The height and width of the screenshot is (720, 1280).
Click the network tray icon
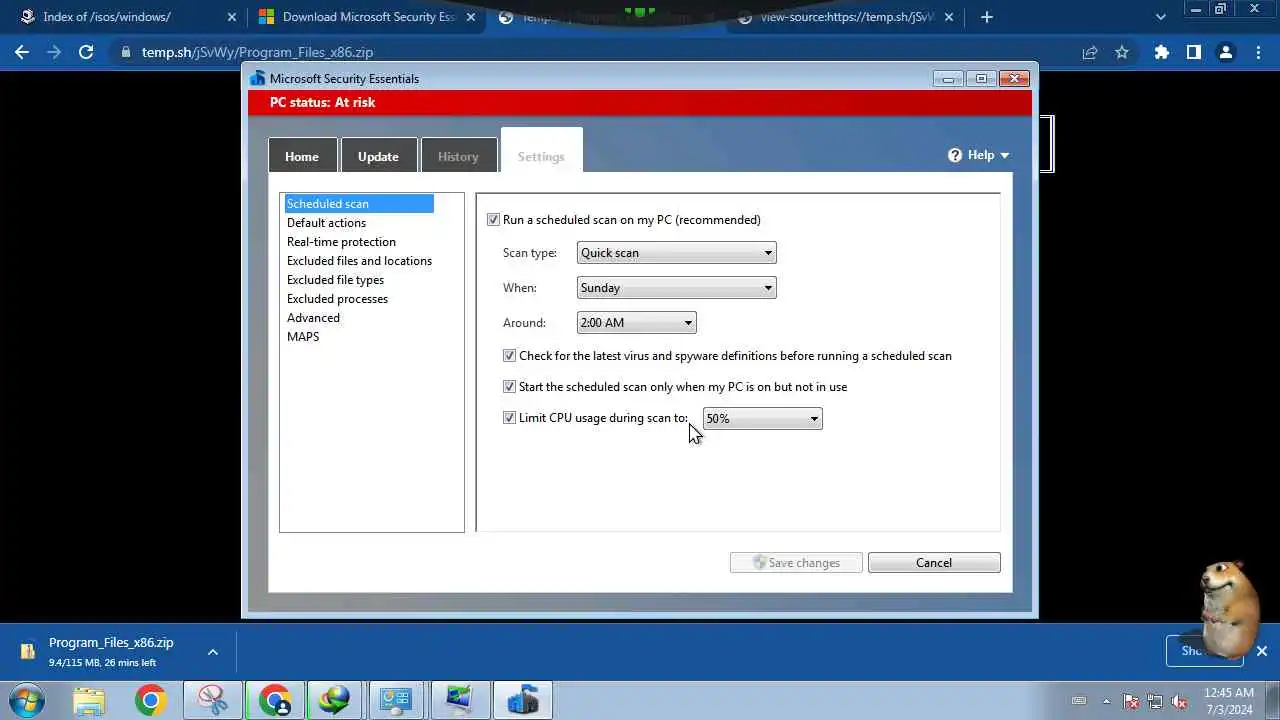1155,701
